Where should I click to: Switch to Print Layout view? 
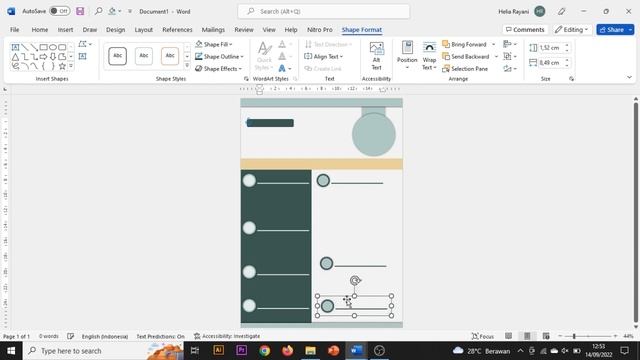(x=527, y=336)
